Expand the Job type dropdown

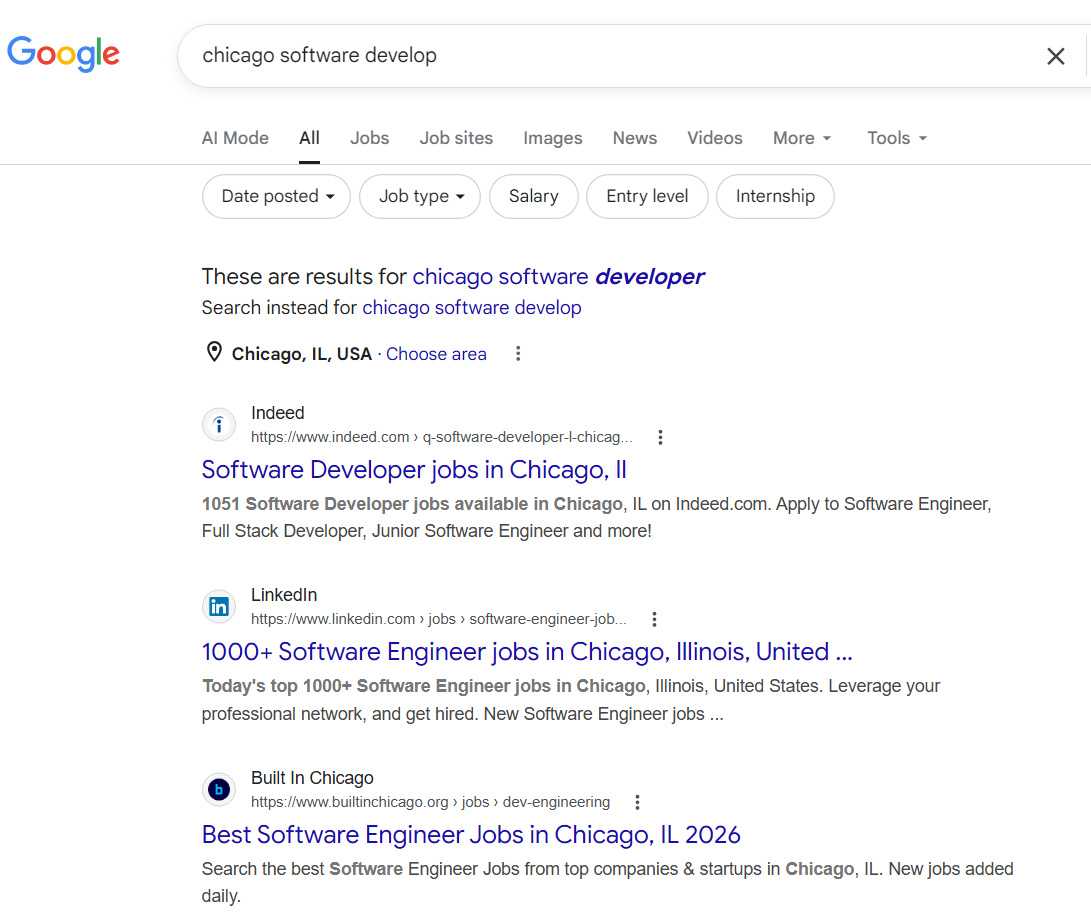tap(420, 196)
